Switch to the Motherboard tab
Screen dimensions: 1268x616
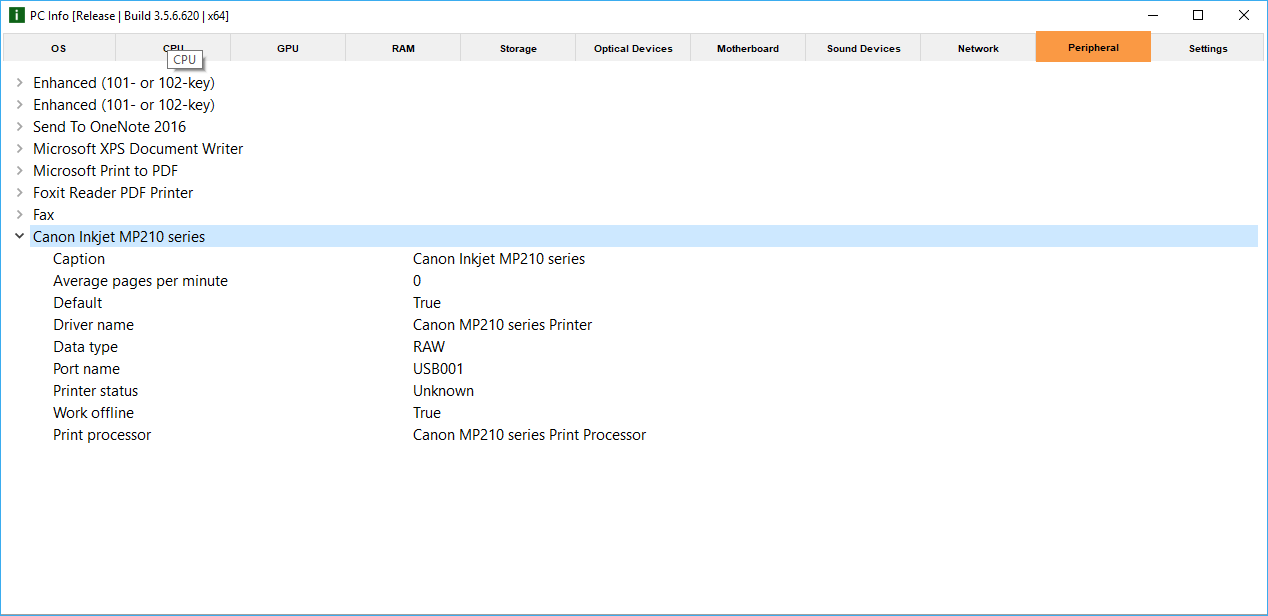[748, 47]
